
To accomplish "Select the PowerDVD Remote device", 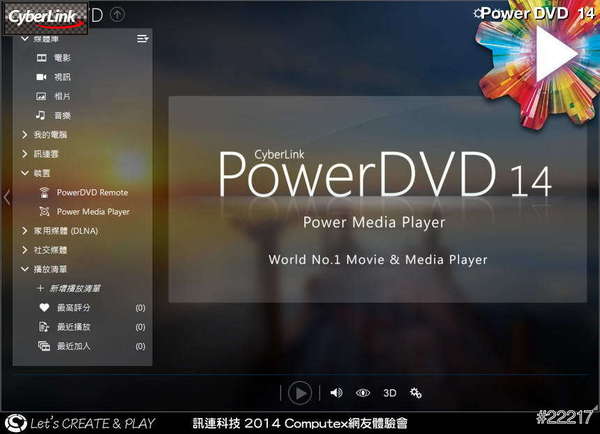I will [x=91, y=192].
